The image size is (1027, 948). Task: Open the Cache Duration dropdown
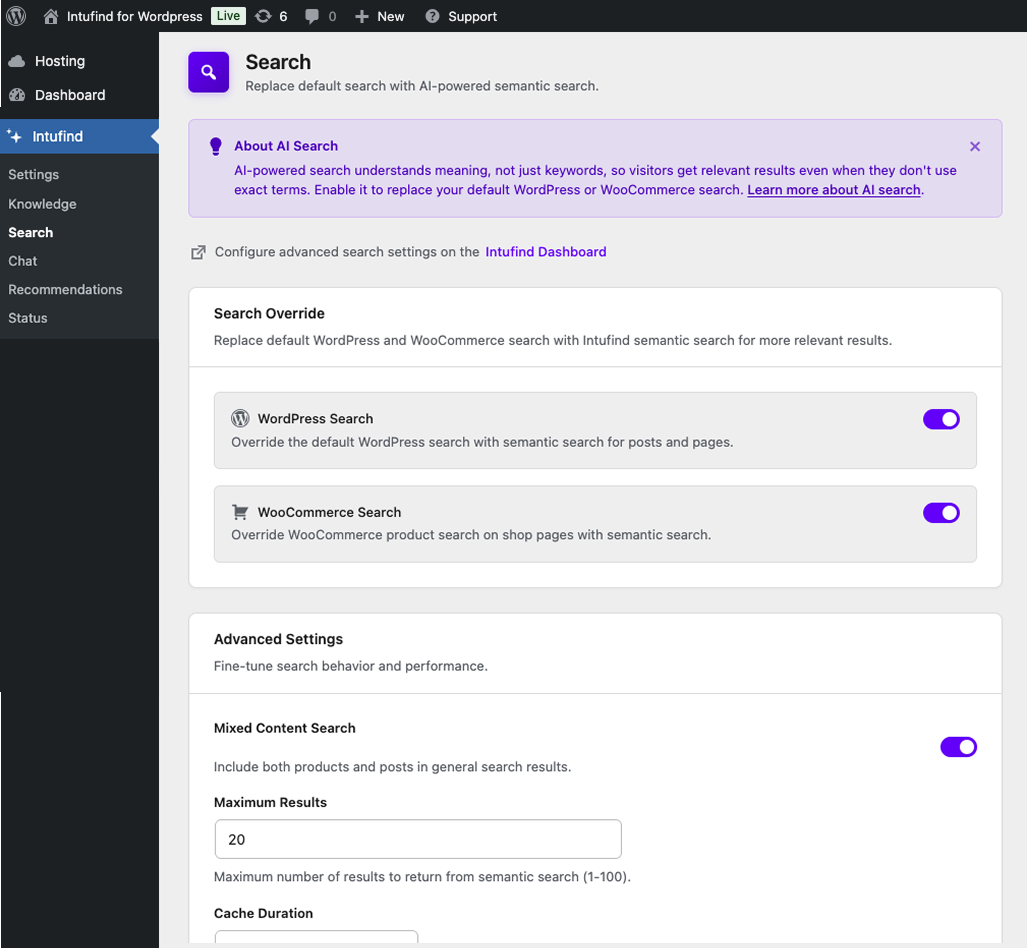click(x=316, y=941)
